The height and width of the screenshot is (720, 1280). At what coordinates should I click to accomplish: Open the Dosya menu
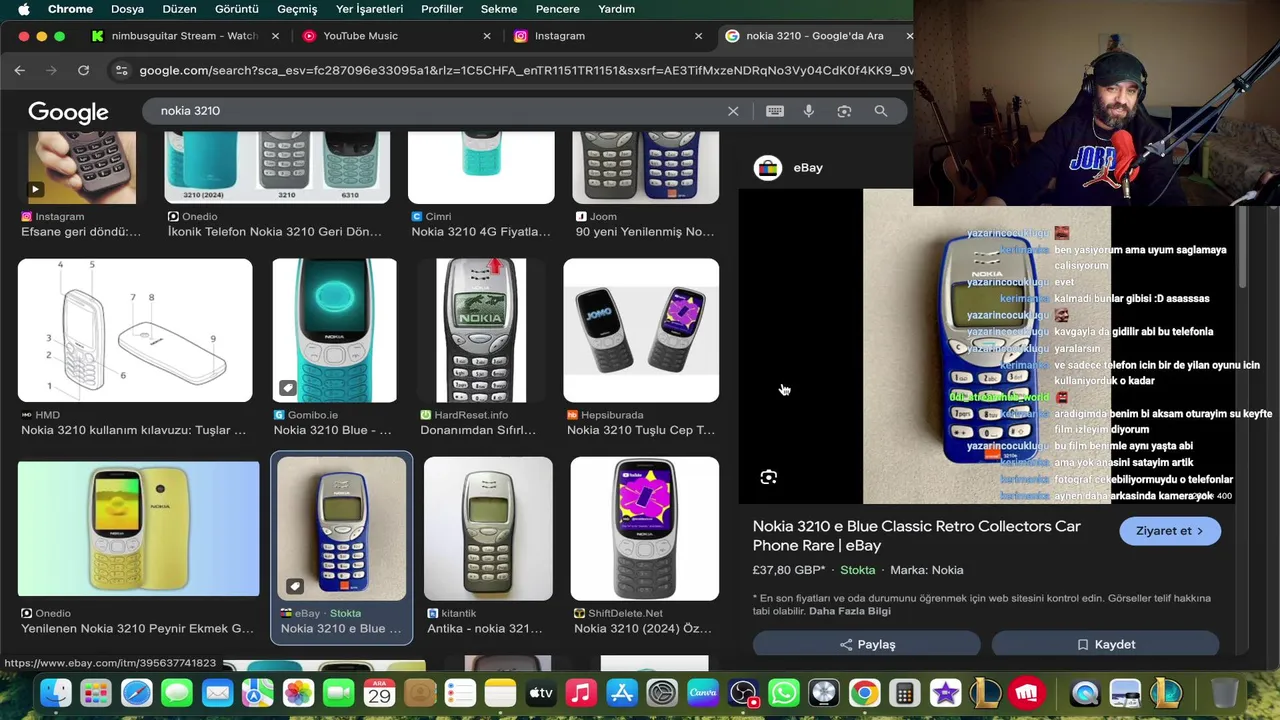[x=127, y=9]
